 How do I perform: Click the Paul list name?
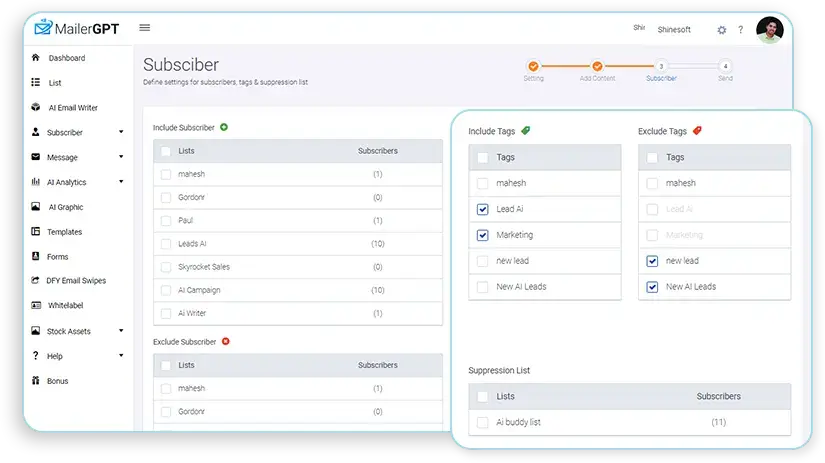pos(185,220)
